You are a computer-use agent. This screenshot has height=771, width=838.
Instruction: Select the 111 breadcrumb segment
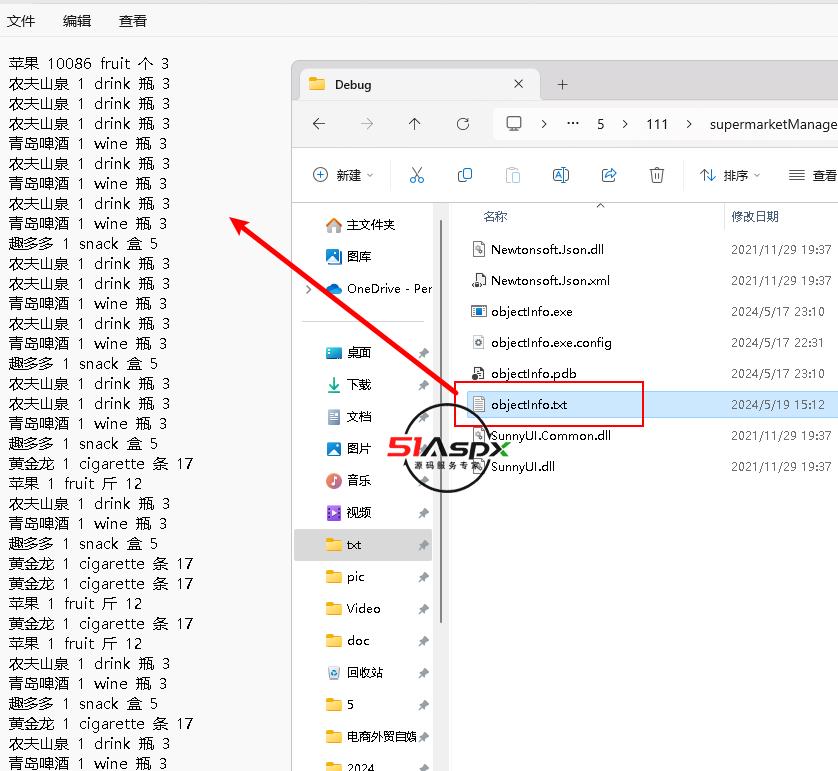coord(657,124)
